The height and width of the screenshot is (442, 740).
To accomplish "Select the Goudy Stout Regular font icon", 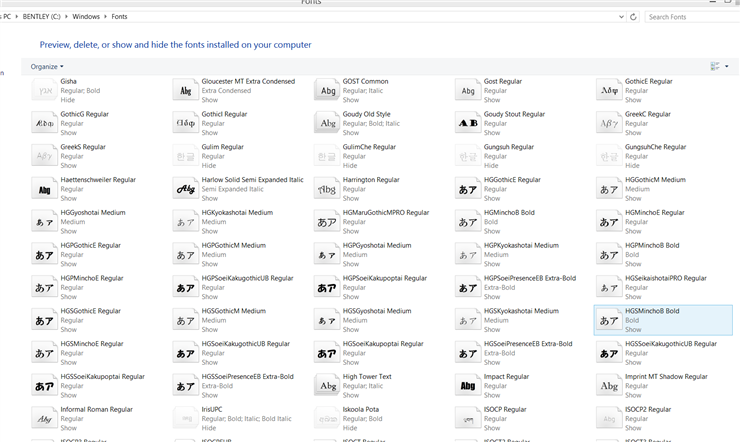I will 468,123.
